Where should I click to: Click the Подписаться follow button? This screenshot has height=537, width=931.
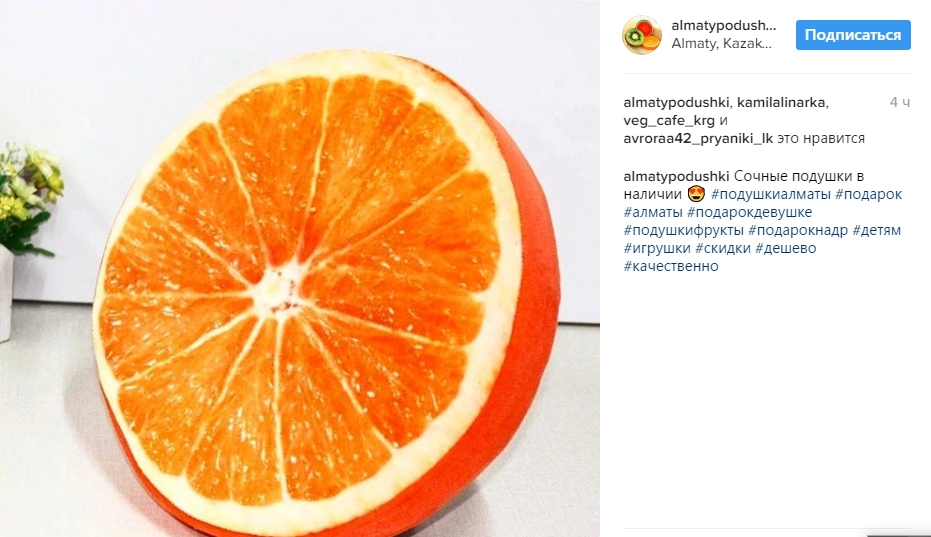pyautogui.click(x=853, y=35)
